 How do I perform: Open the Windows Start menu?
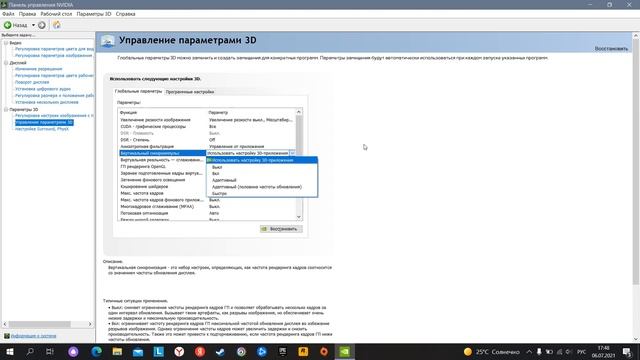[10, 352]
